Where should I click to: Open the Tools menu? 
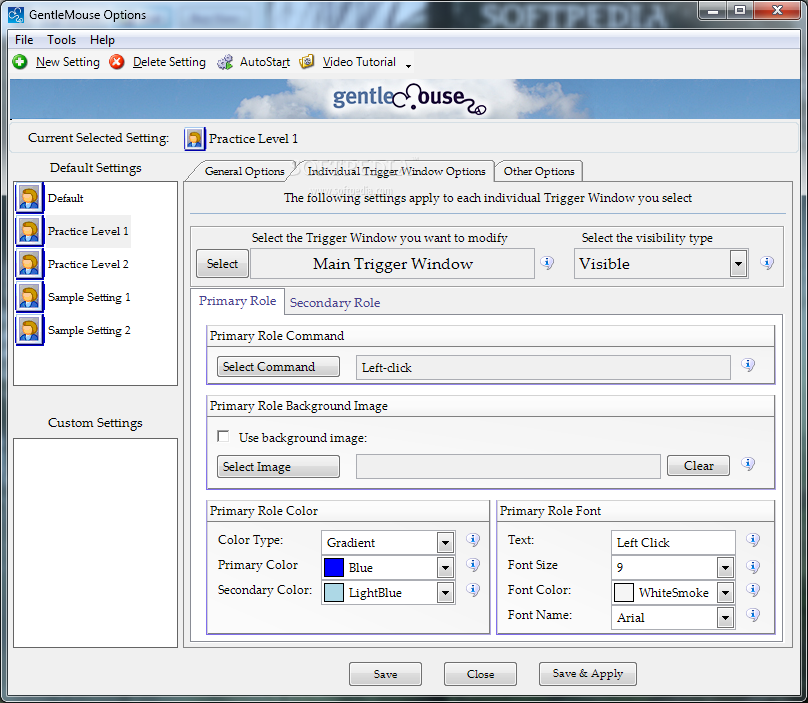(x=61, y=40)
